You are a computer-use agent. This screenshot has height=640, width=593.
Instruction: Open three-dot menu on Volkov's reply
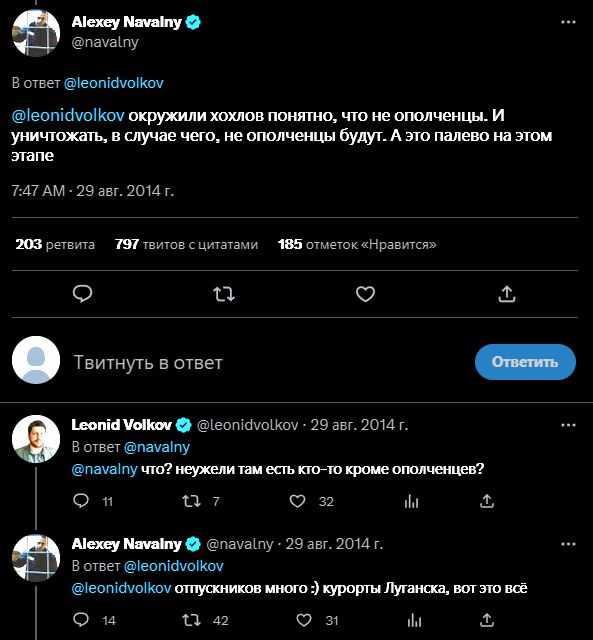click(568, 425)
